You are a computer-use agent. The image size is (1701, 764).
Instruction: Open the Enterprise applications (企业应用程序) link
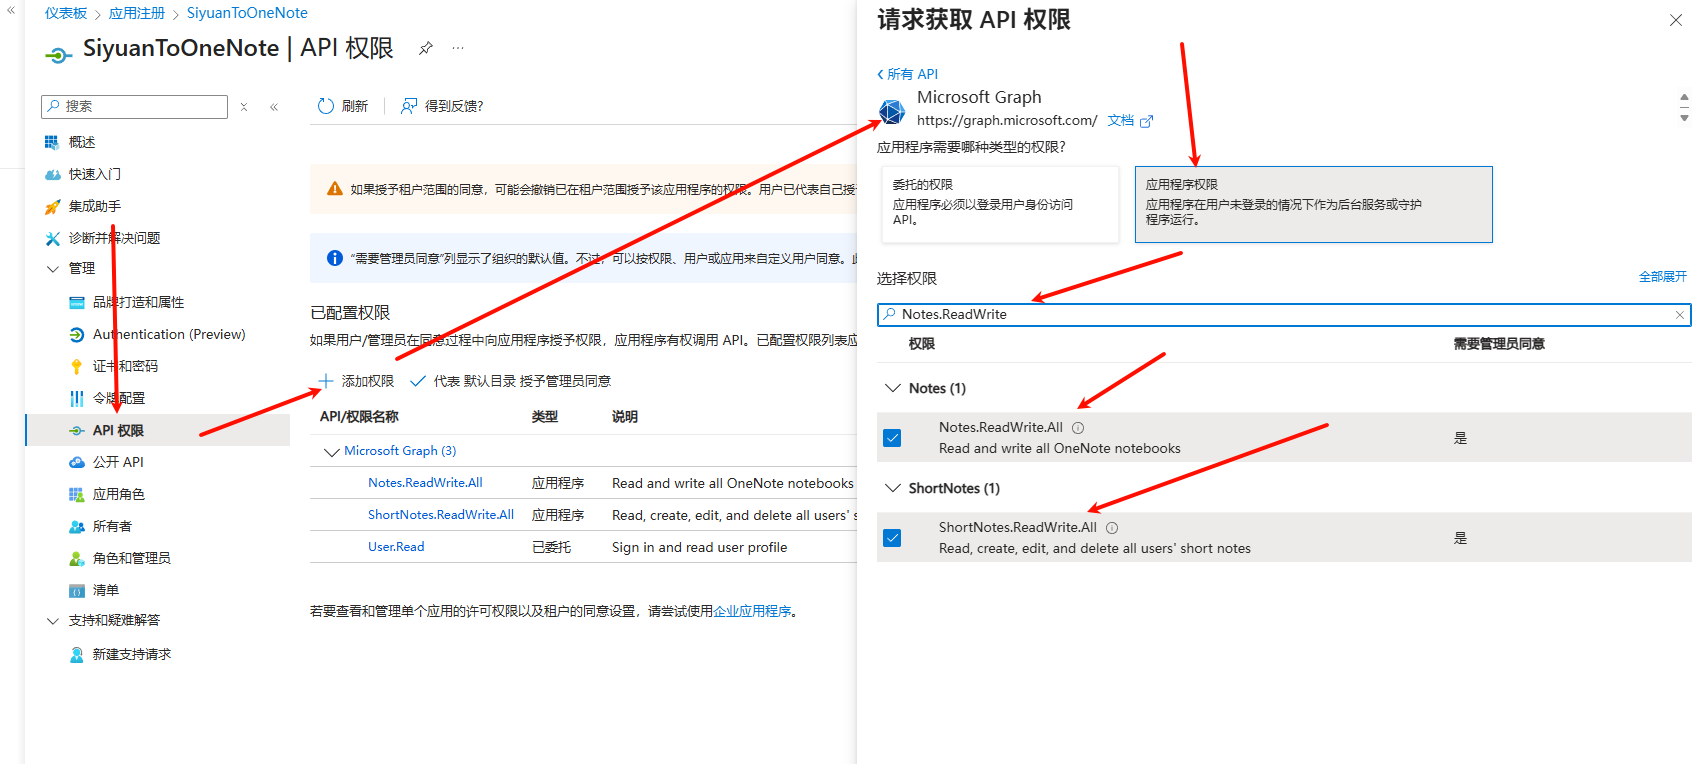[752, 611]
